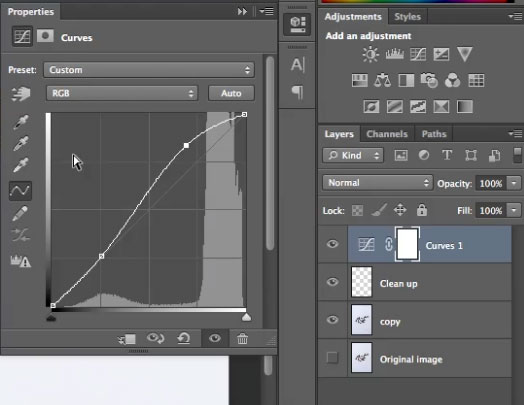Add a Levels adjustment from histogram icon

point(394,54)
